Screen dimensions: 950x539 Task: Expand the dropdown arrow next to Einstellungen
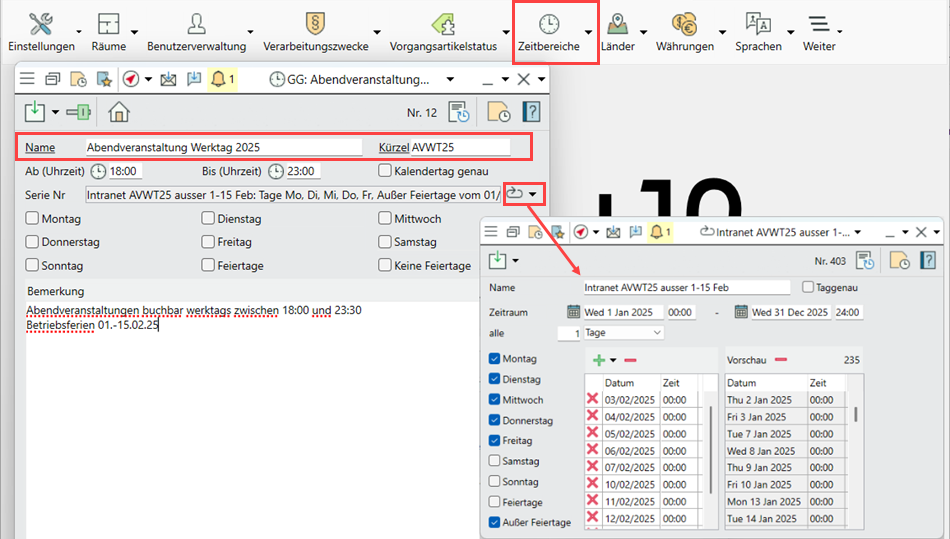82,31
